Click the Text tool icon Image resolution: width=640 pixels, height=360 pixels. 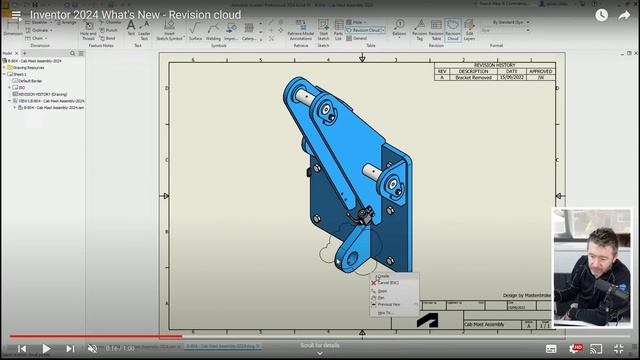(131, 29)
